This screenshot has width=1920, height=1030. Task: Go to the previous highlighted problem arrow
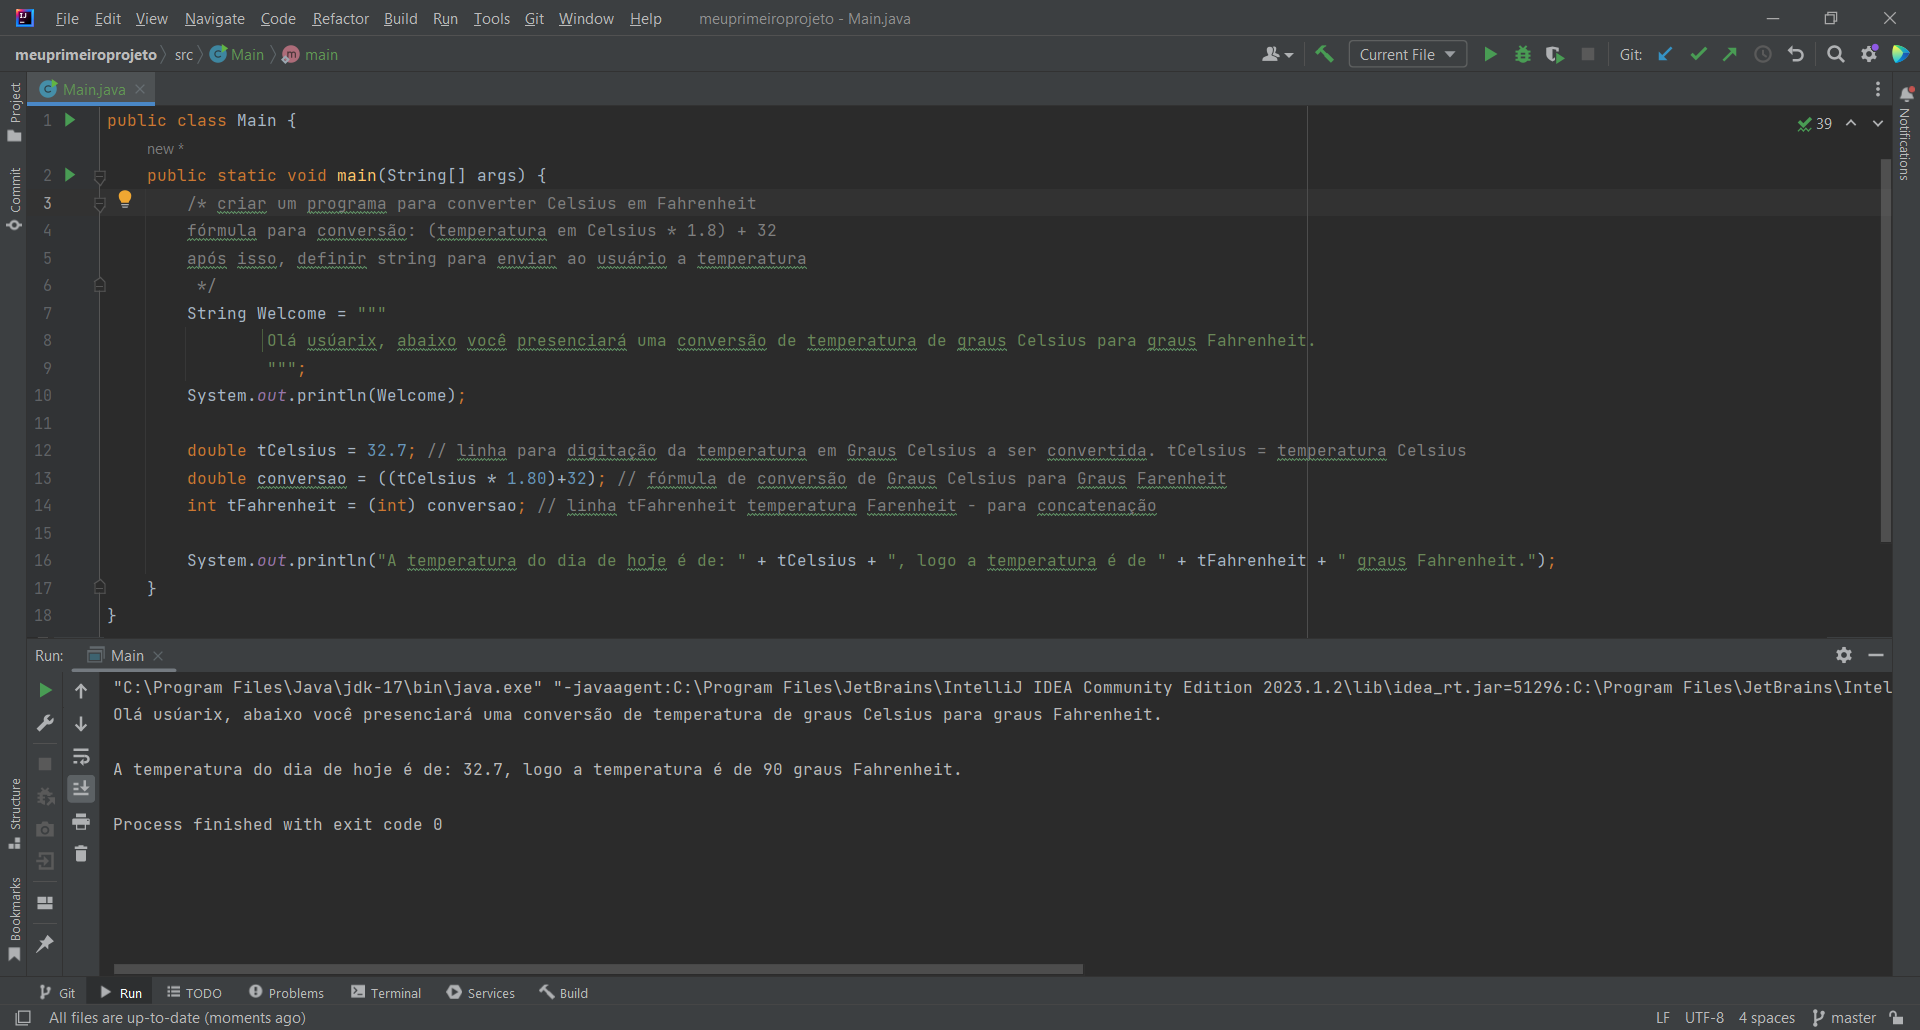tap(1851, 123)
